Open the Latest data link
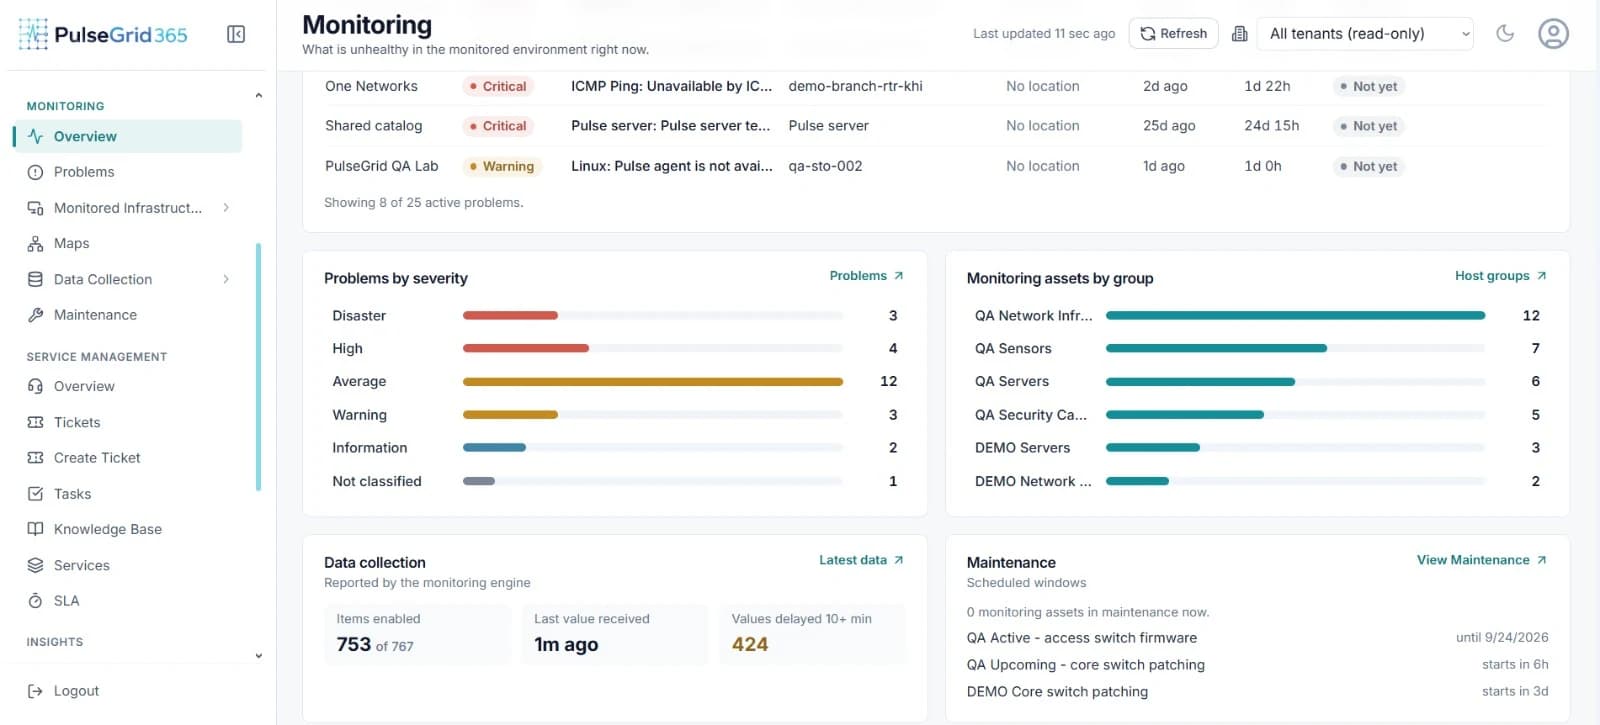Image resolution: width=1600 pixels, height=725 pixels. [861, 560]
